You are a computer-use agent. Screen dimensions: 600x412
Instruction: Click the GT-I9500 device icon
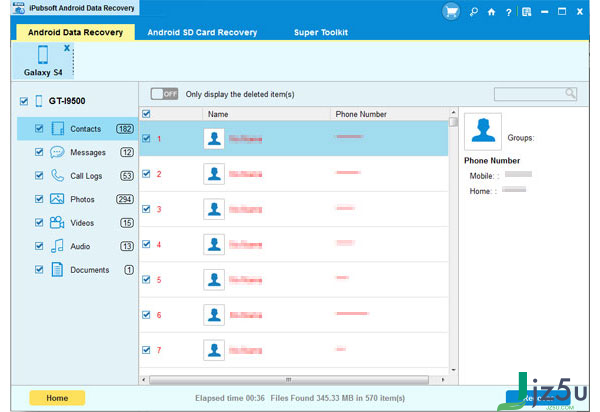39,101
